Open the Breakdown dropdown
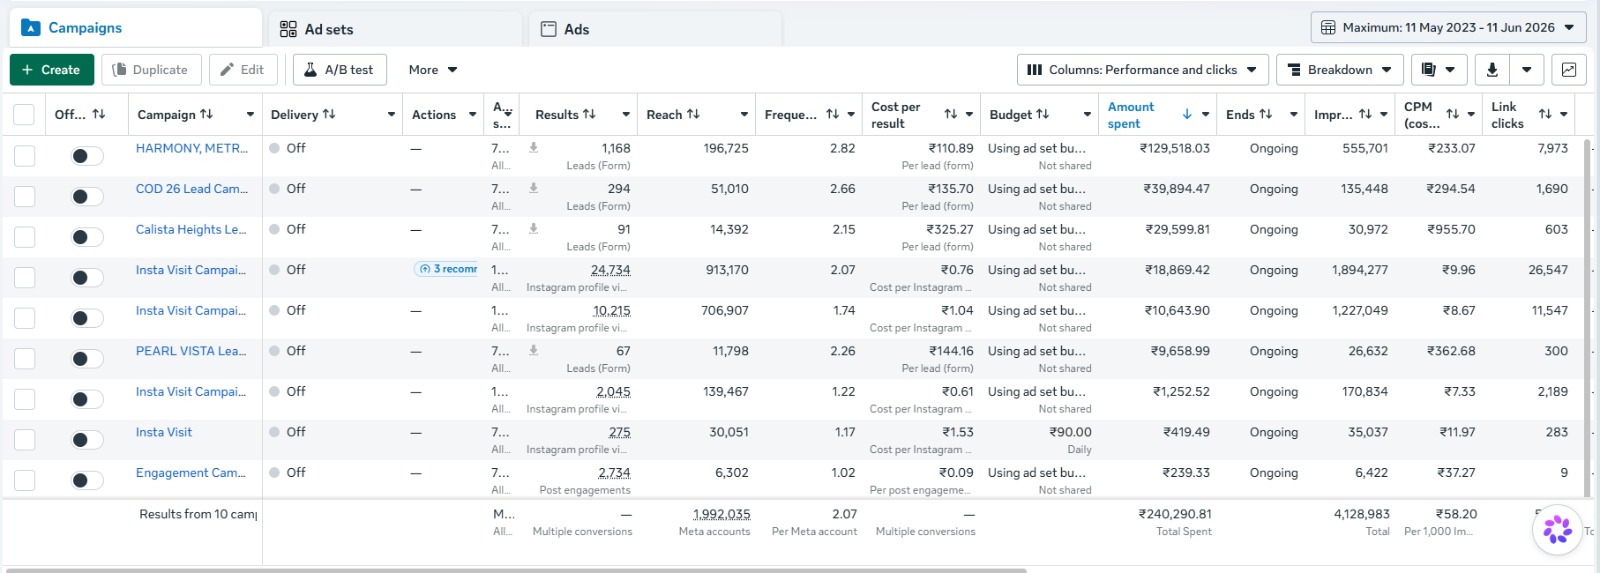1600x573 pixels. 1340,70
